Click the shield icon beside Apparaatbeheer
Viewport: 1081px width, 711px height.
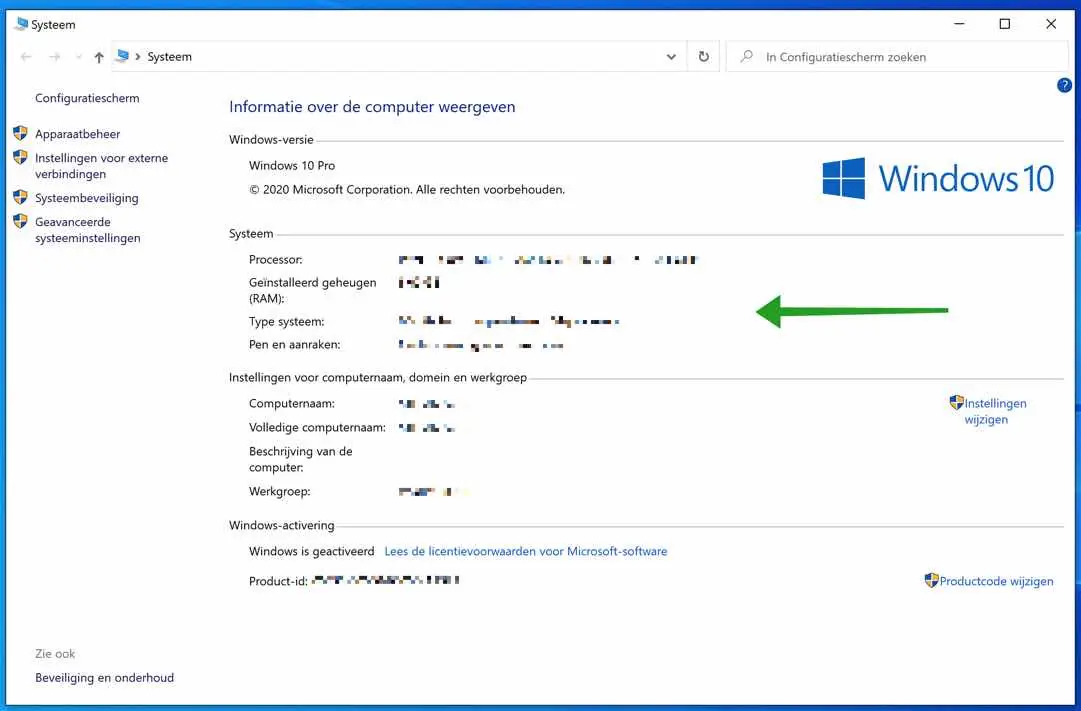tap(21, 132)
